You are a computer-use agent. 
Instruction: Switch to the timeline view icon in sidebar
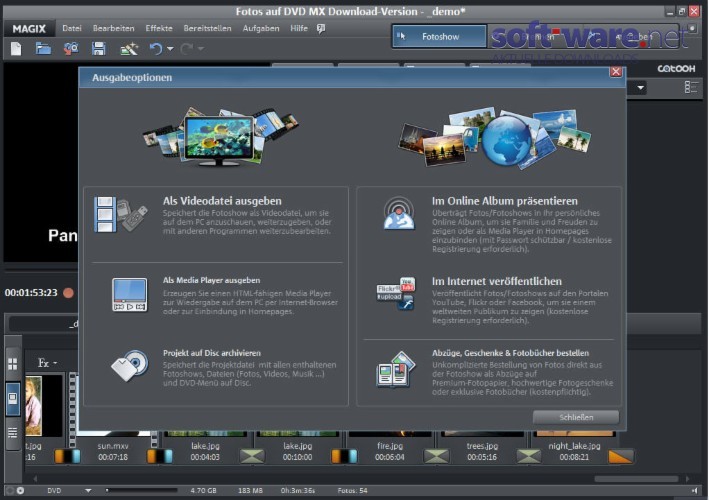[x=13, y=398]
